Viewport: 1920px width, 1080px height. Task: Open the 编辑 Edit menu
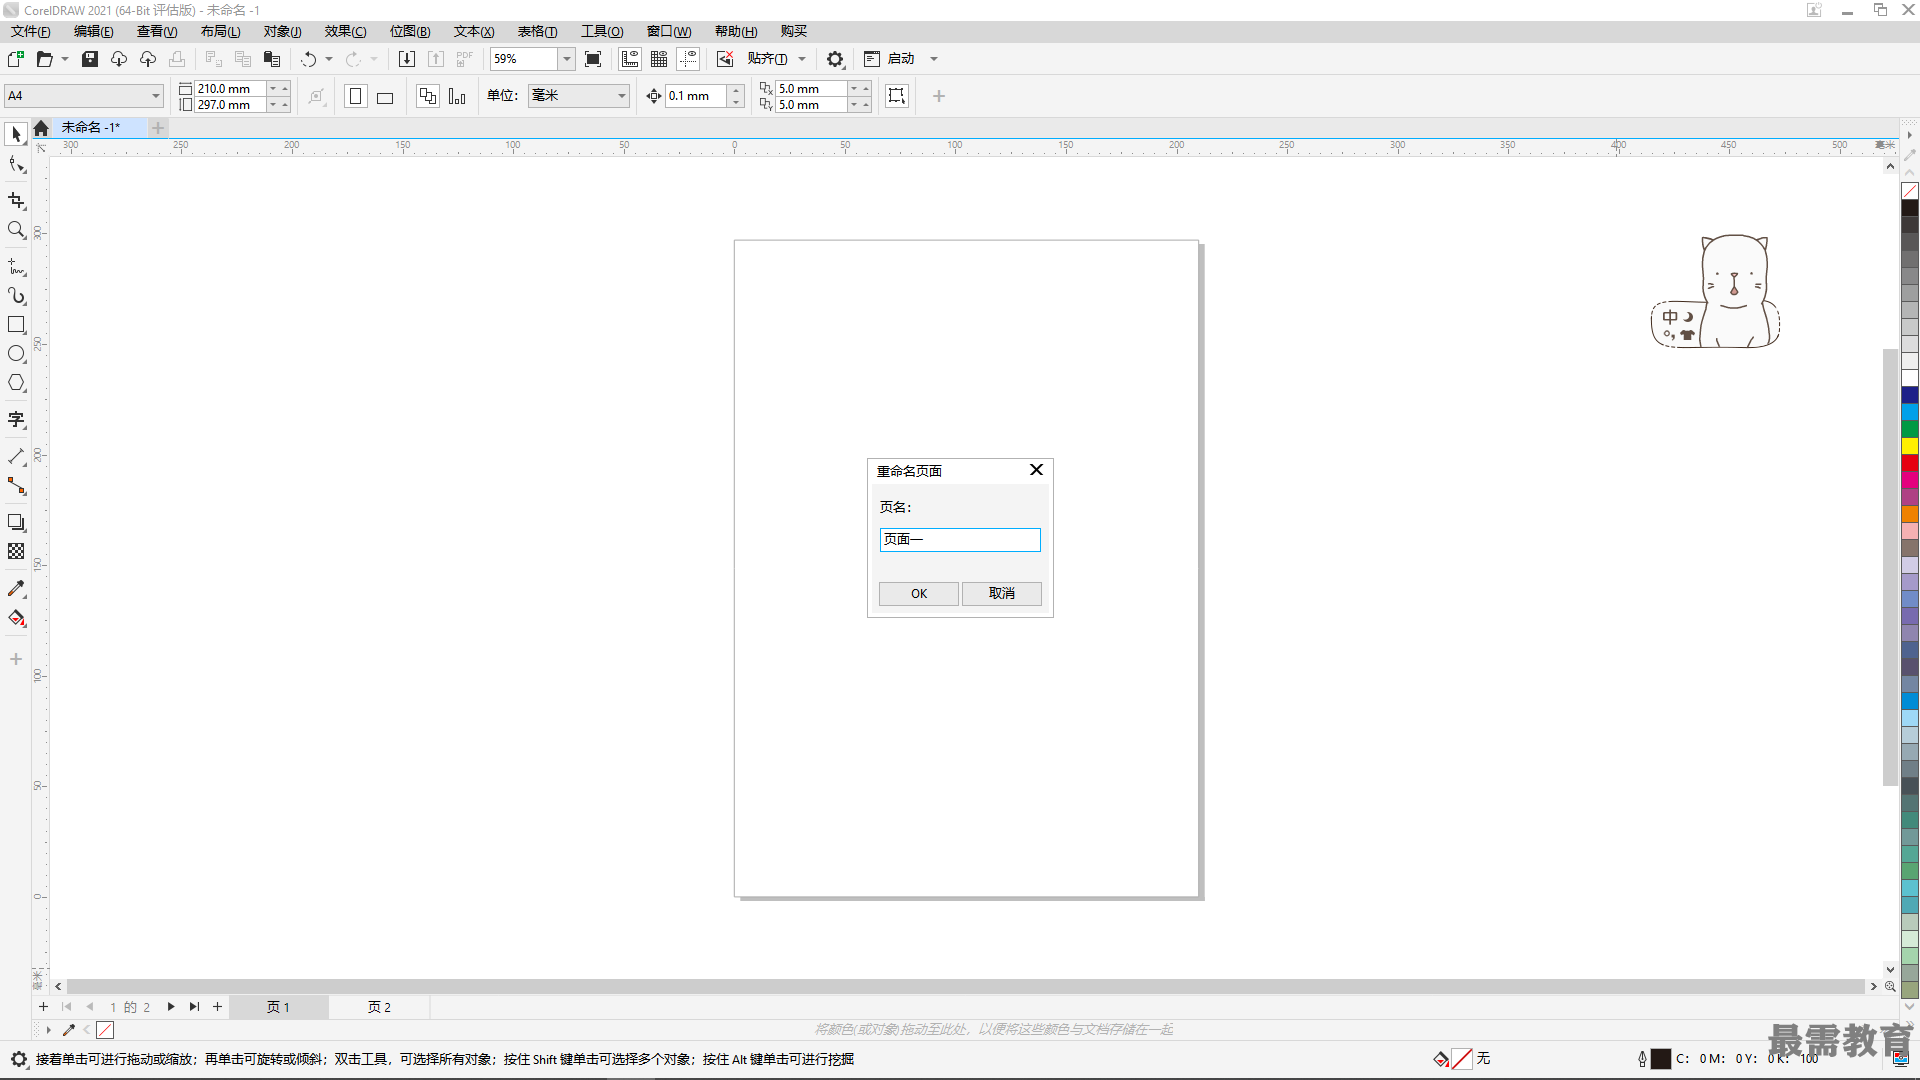(93, 32)
